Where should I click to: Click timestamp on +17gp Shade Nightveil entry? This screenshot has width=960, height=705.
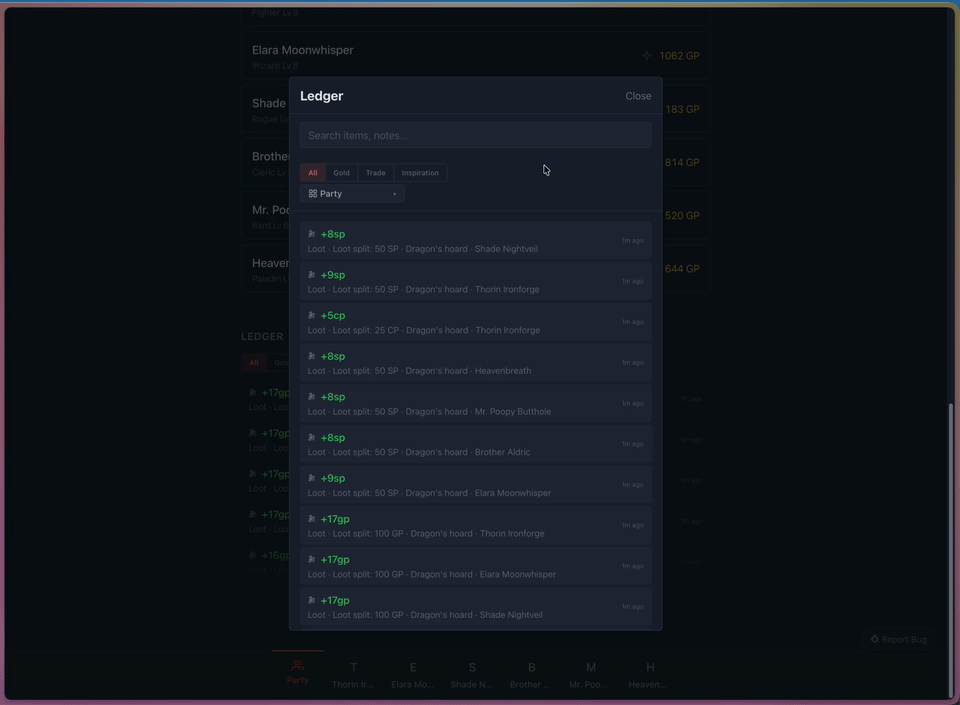tap(632, 606)
